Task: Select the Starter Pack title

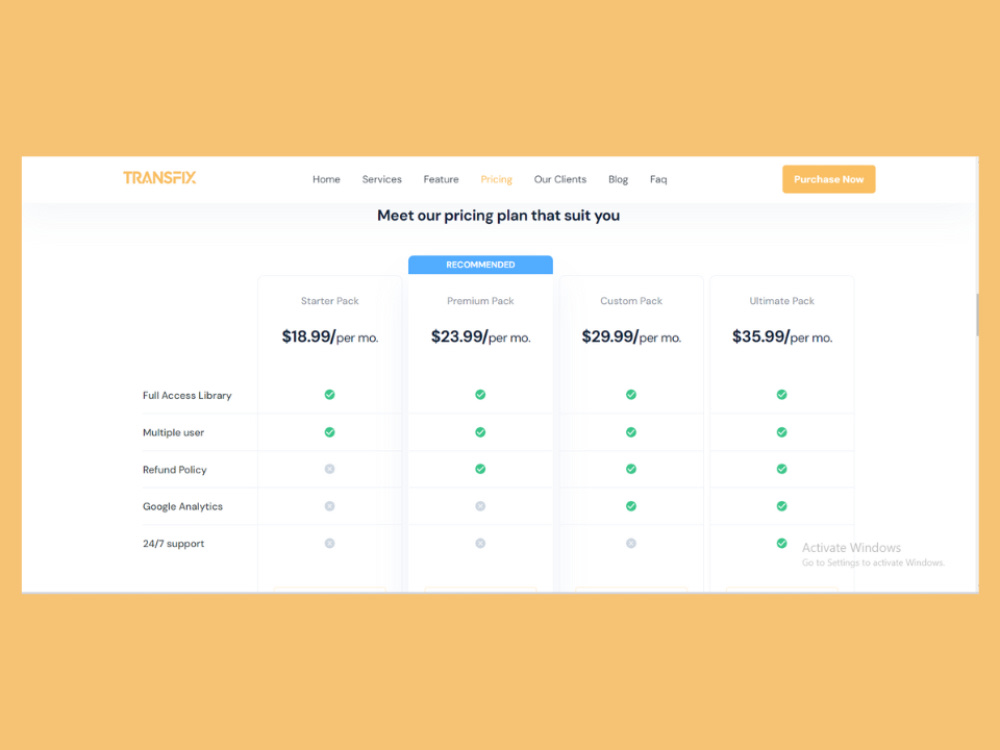Action: 330,301
